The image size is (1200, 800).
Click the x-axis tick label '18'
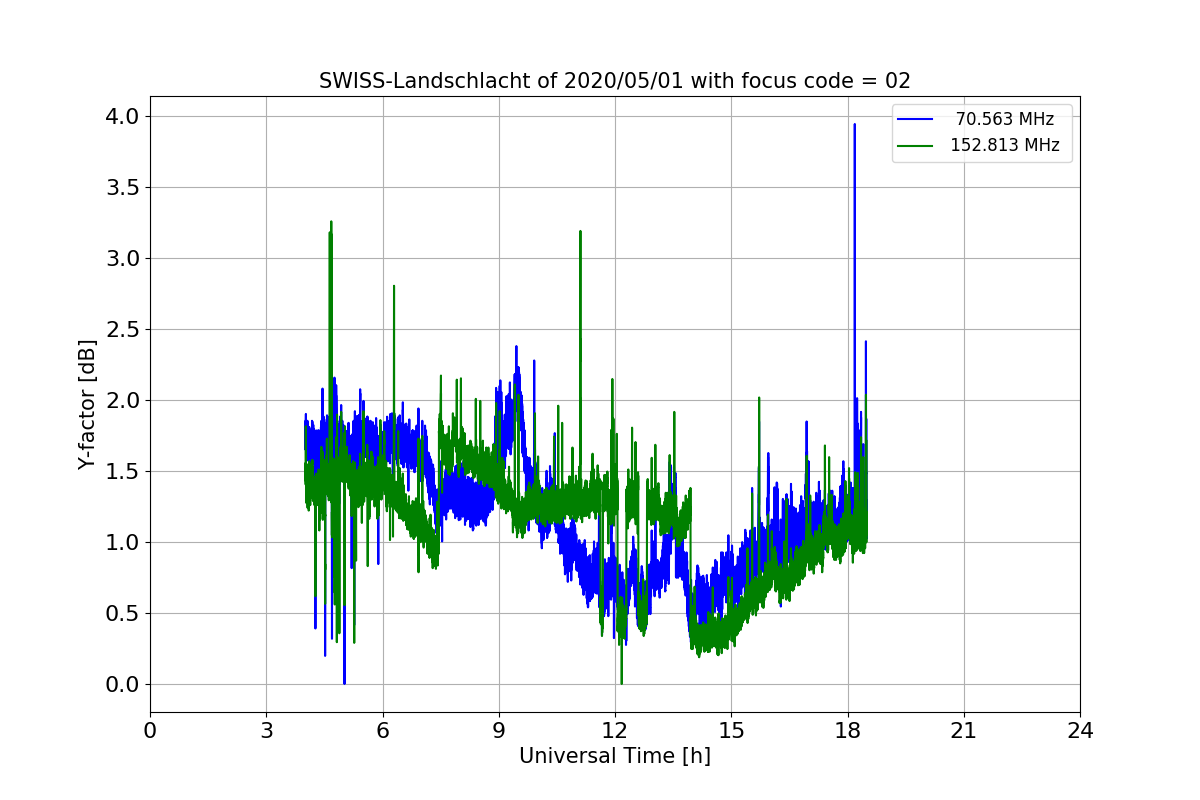[848, 730]
